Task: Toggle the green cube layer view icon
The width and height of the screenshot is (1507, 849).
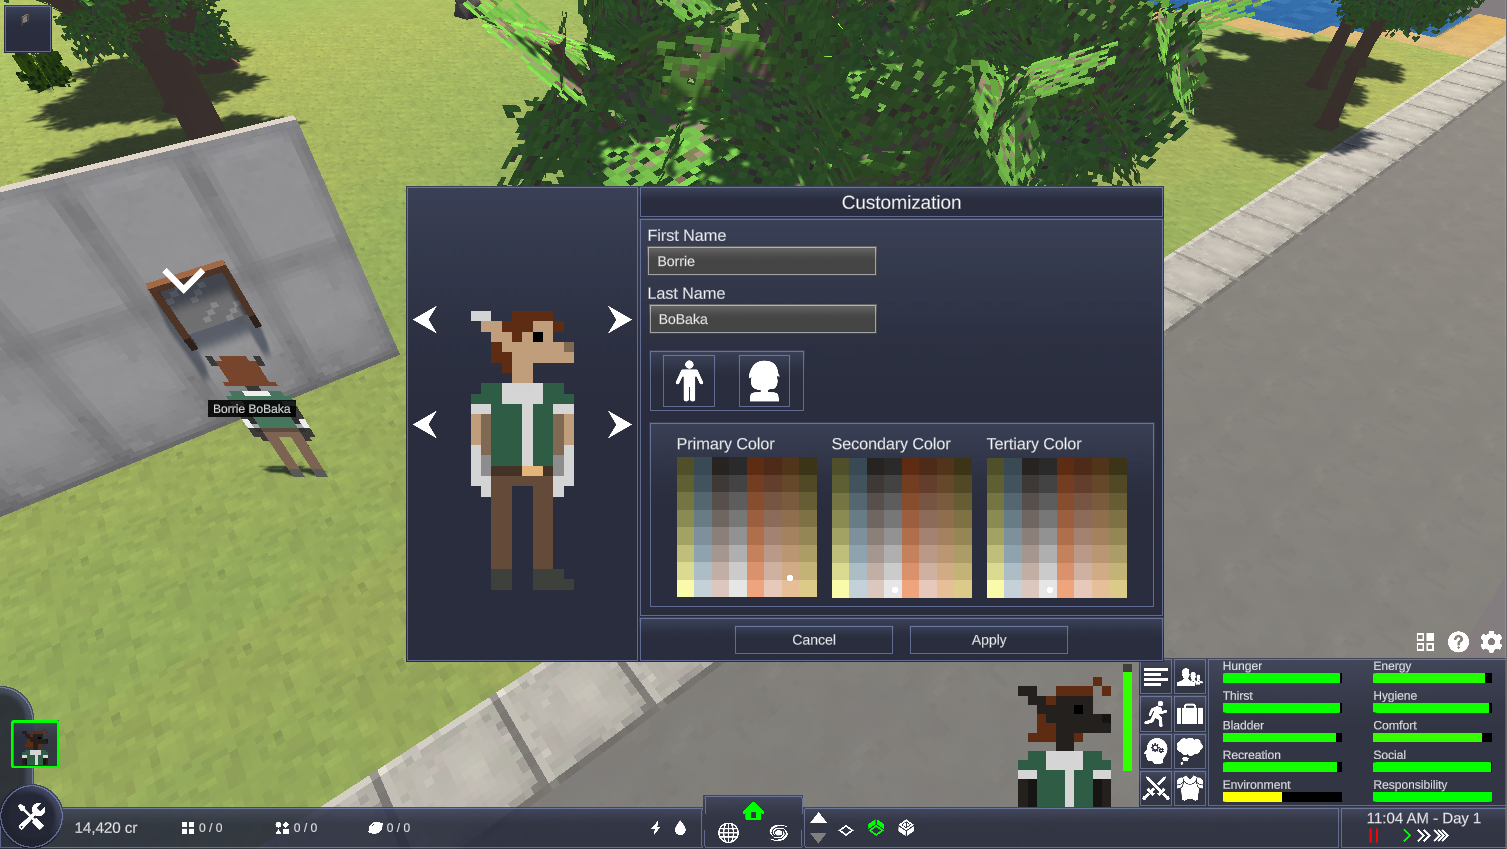Action: pyautogui.click(x=876, y=828)
